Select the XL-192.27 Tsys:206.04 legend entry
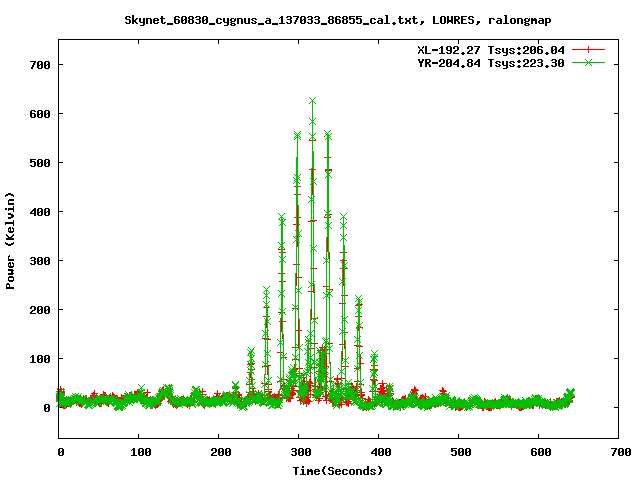Screen dimensions: 640x480 (x=490, y=49)
